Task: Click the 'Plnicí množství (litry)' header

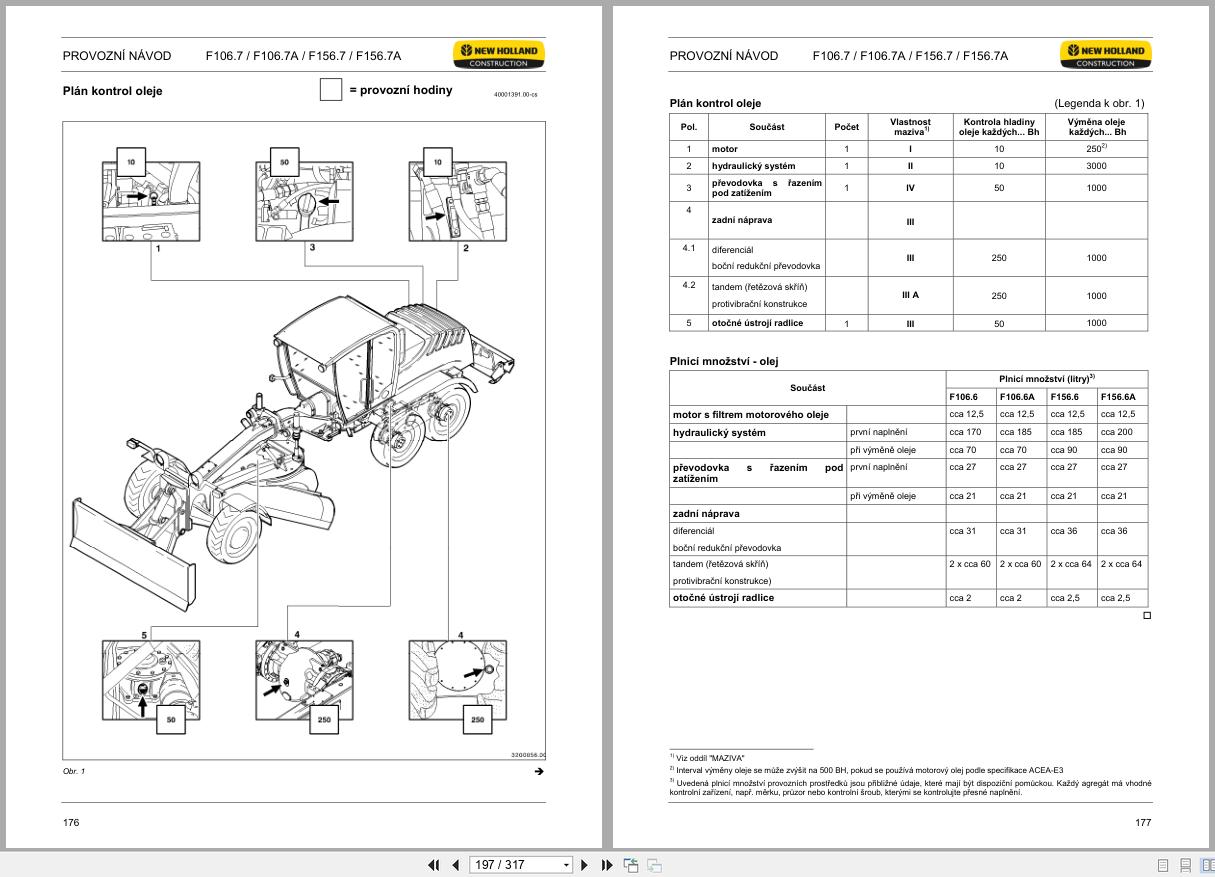Action: pyautogui.click(x=1047, y=378)
